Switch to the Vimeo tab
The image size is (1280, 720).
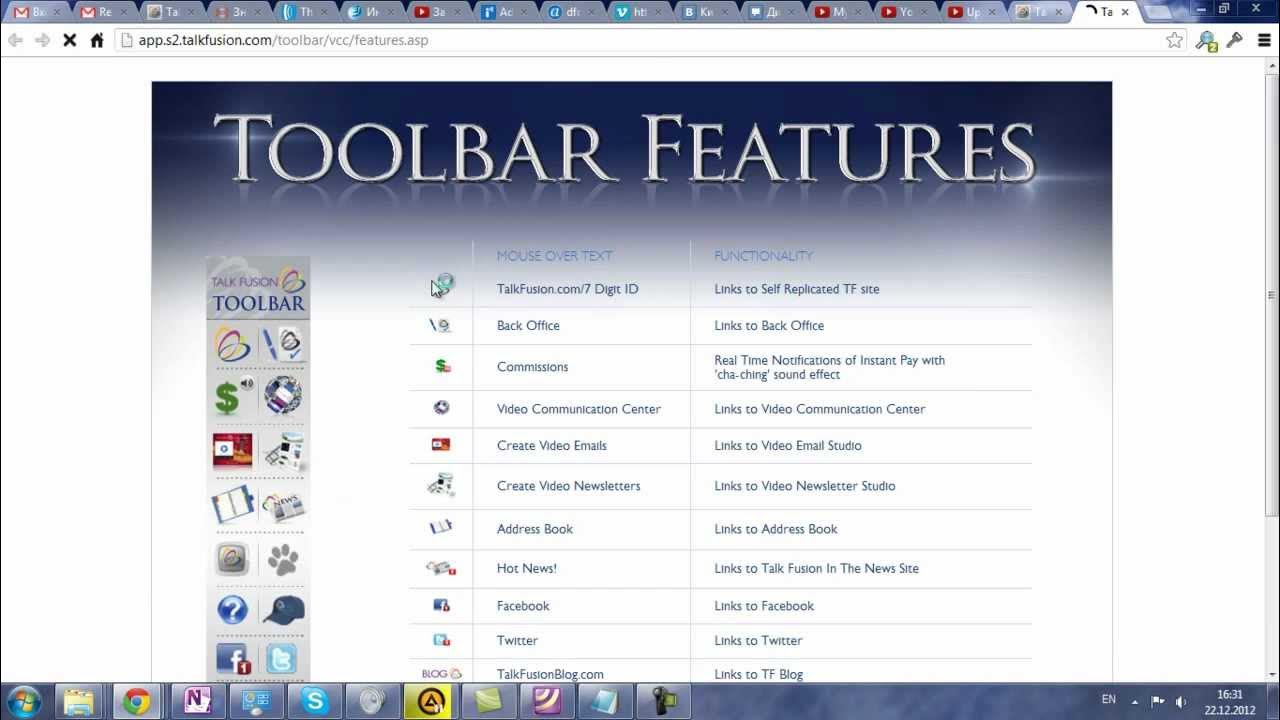(634, 12)
